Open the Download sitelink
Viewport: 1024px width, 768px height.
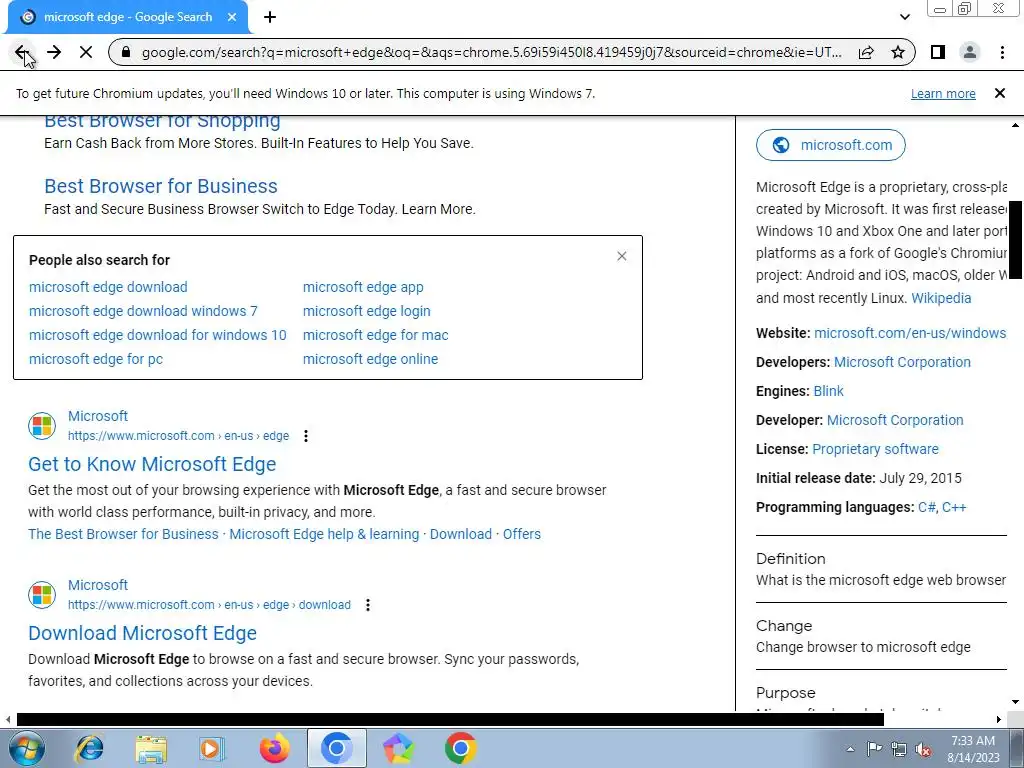tap(460, 534)
